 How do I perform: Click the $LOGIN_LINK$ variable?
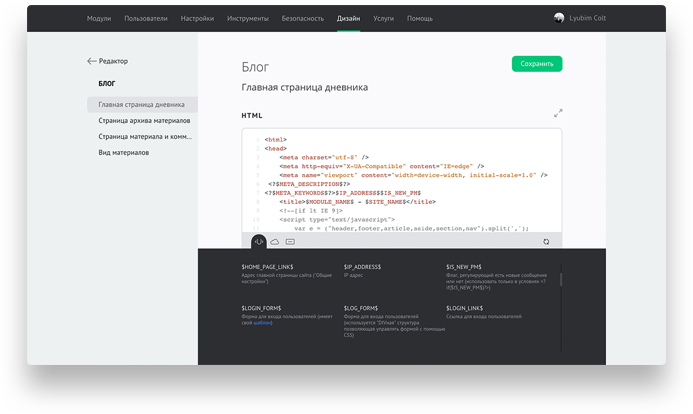coord(465,308)
